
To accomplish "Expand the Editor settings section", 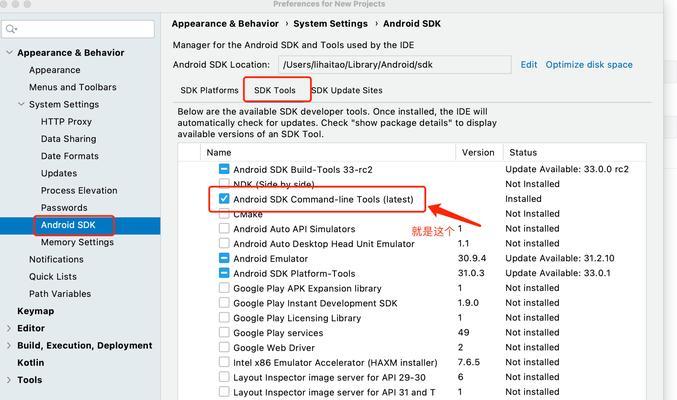I will click(x=9, y=328).
